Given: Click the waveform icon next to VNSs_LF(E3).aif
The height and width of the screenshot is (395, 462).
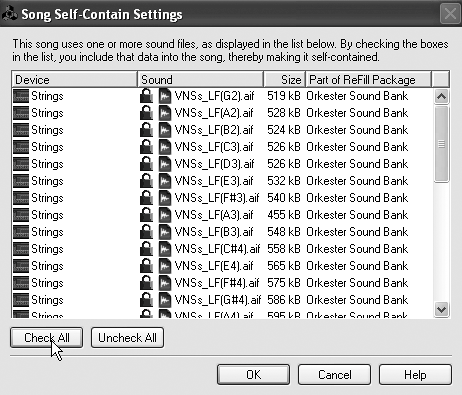Looking at the screenshot, I should click(165, 181).
